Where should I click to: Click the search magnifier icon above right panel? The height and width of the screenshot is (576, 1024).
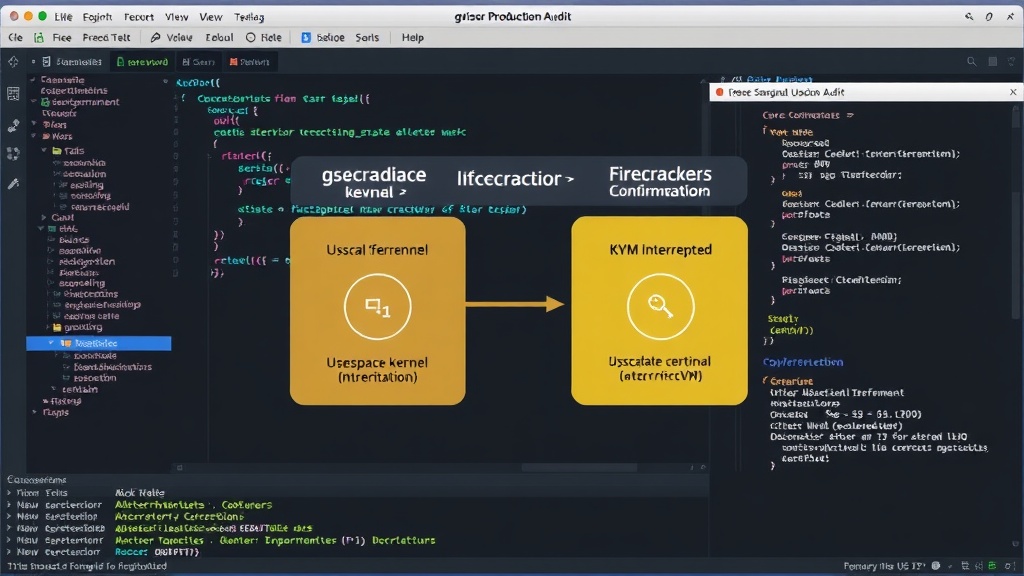tap(971, 61)
